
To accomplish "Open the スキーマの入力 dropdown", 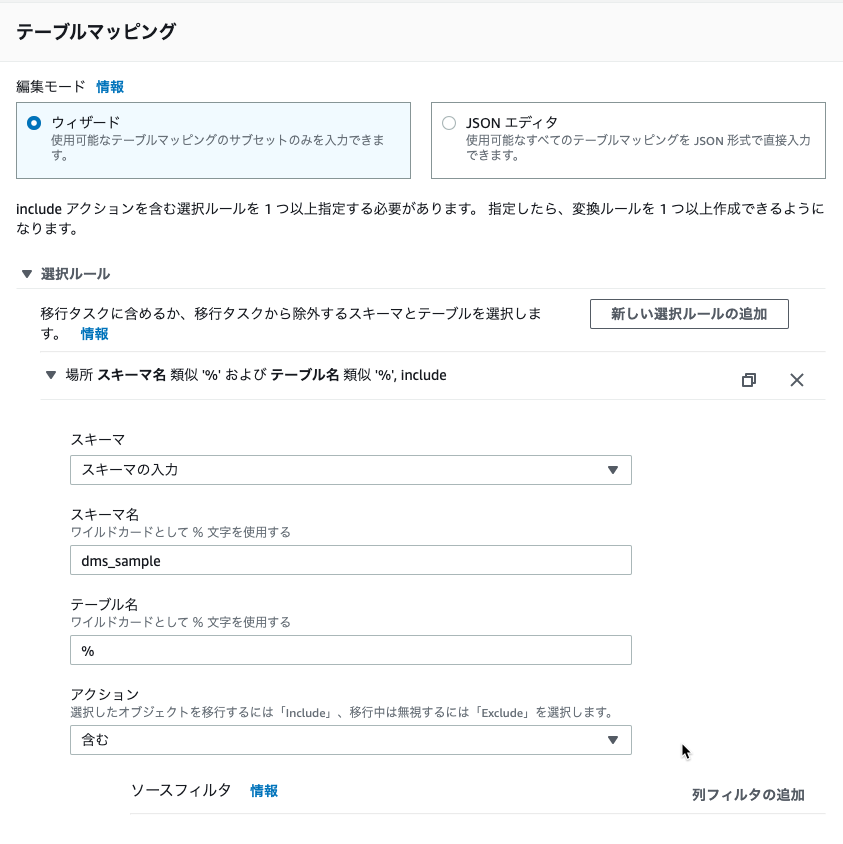I will pyautogui.click(x=350, y=470).
